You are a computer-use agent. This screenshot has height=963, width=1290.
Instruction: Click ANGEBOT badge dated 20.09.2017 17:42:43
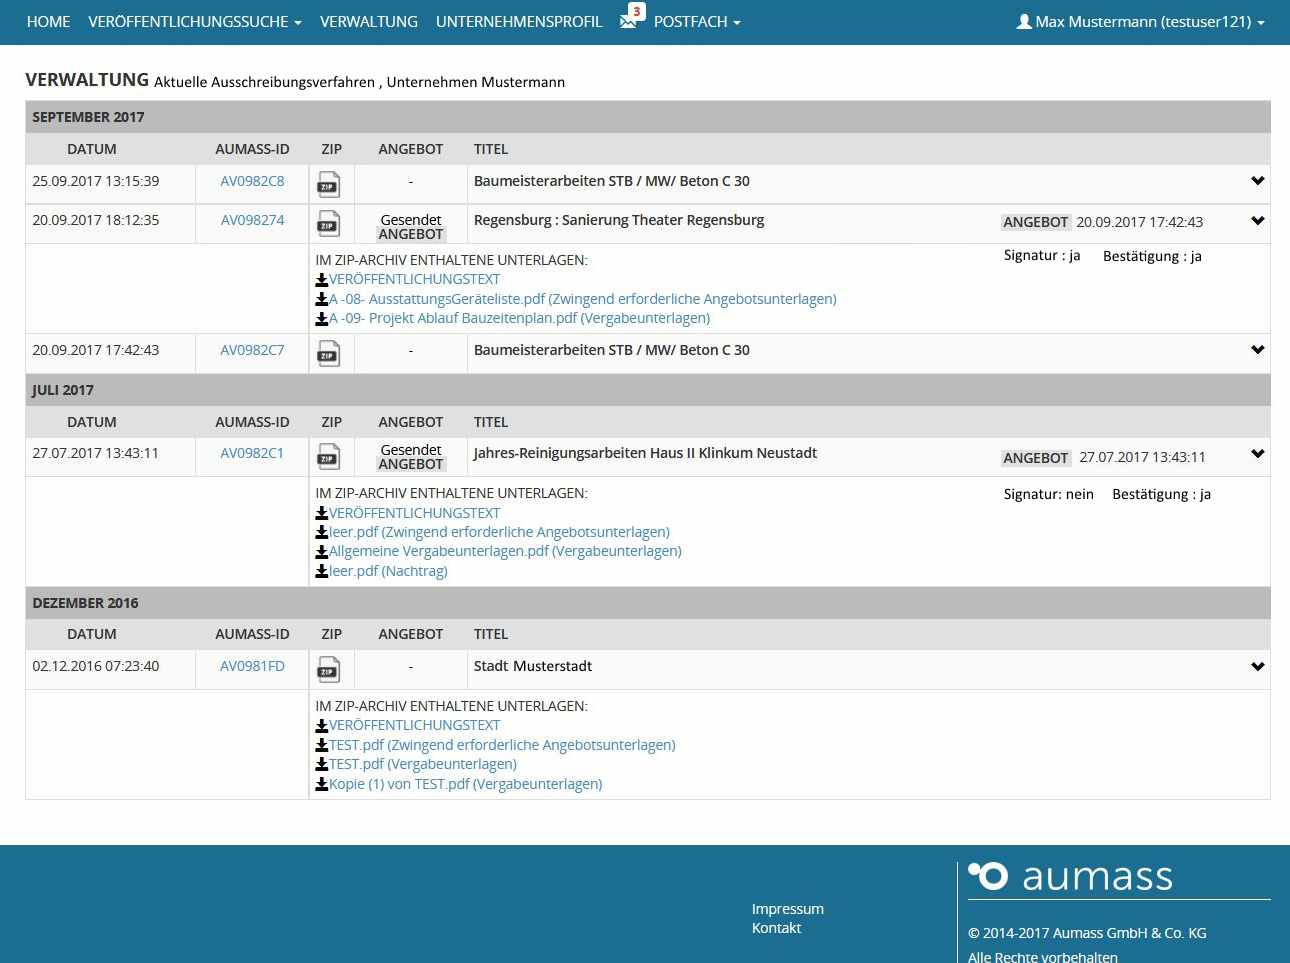coord(1036,222)
